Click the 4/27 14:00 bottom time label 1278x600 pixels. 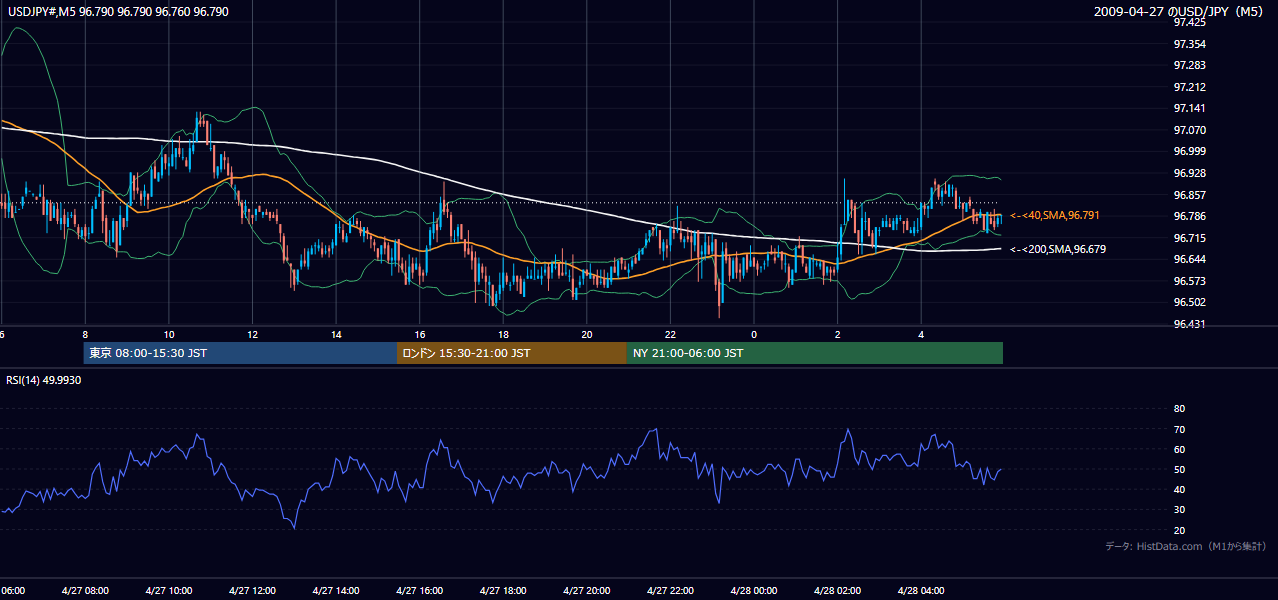(336, 591)
